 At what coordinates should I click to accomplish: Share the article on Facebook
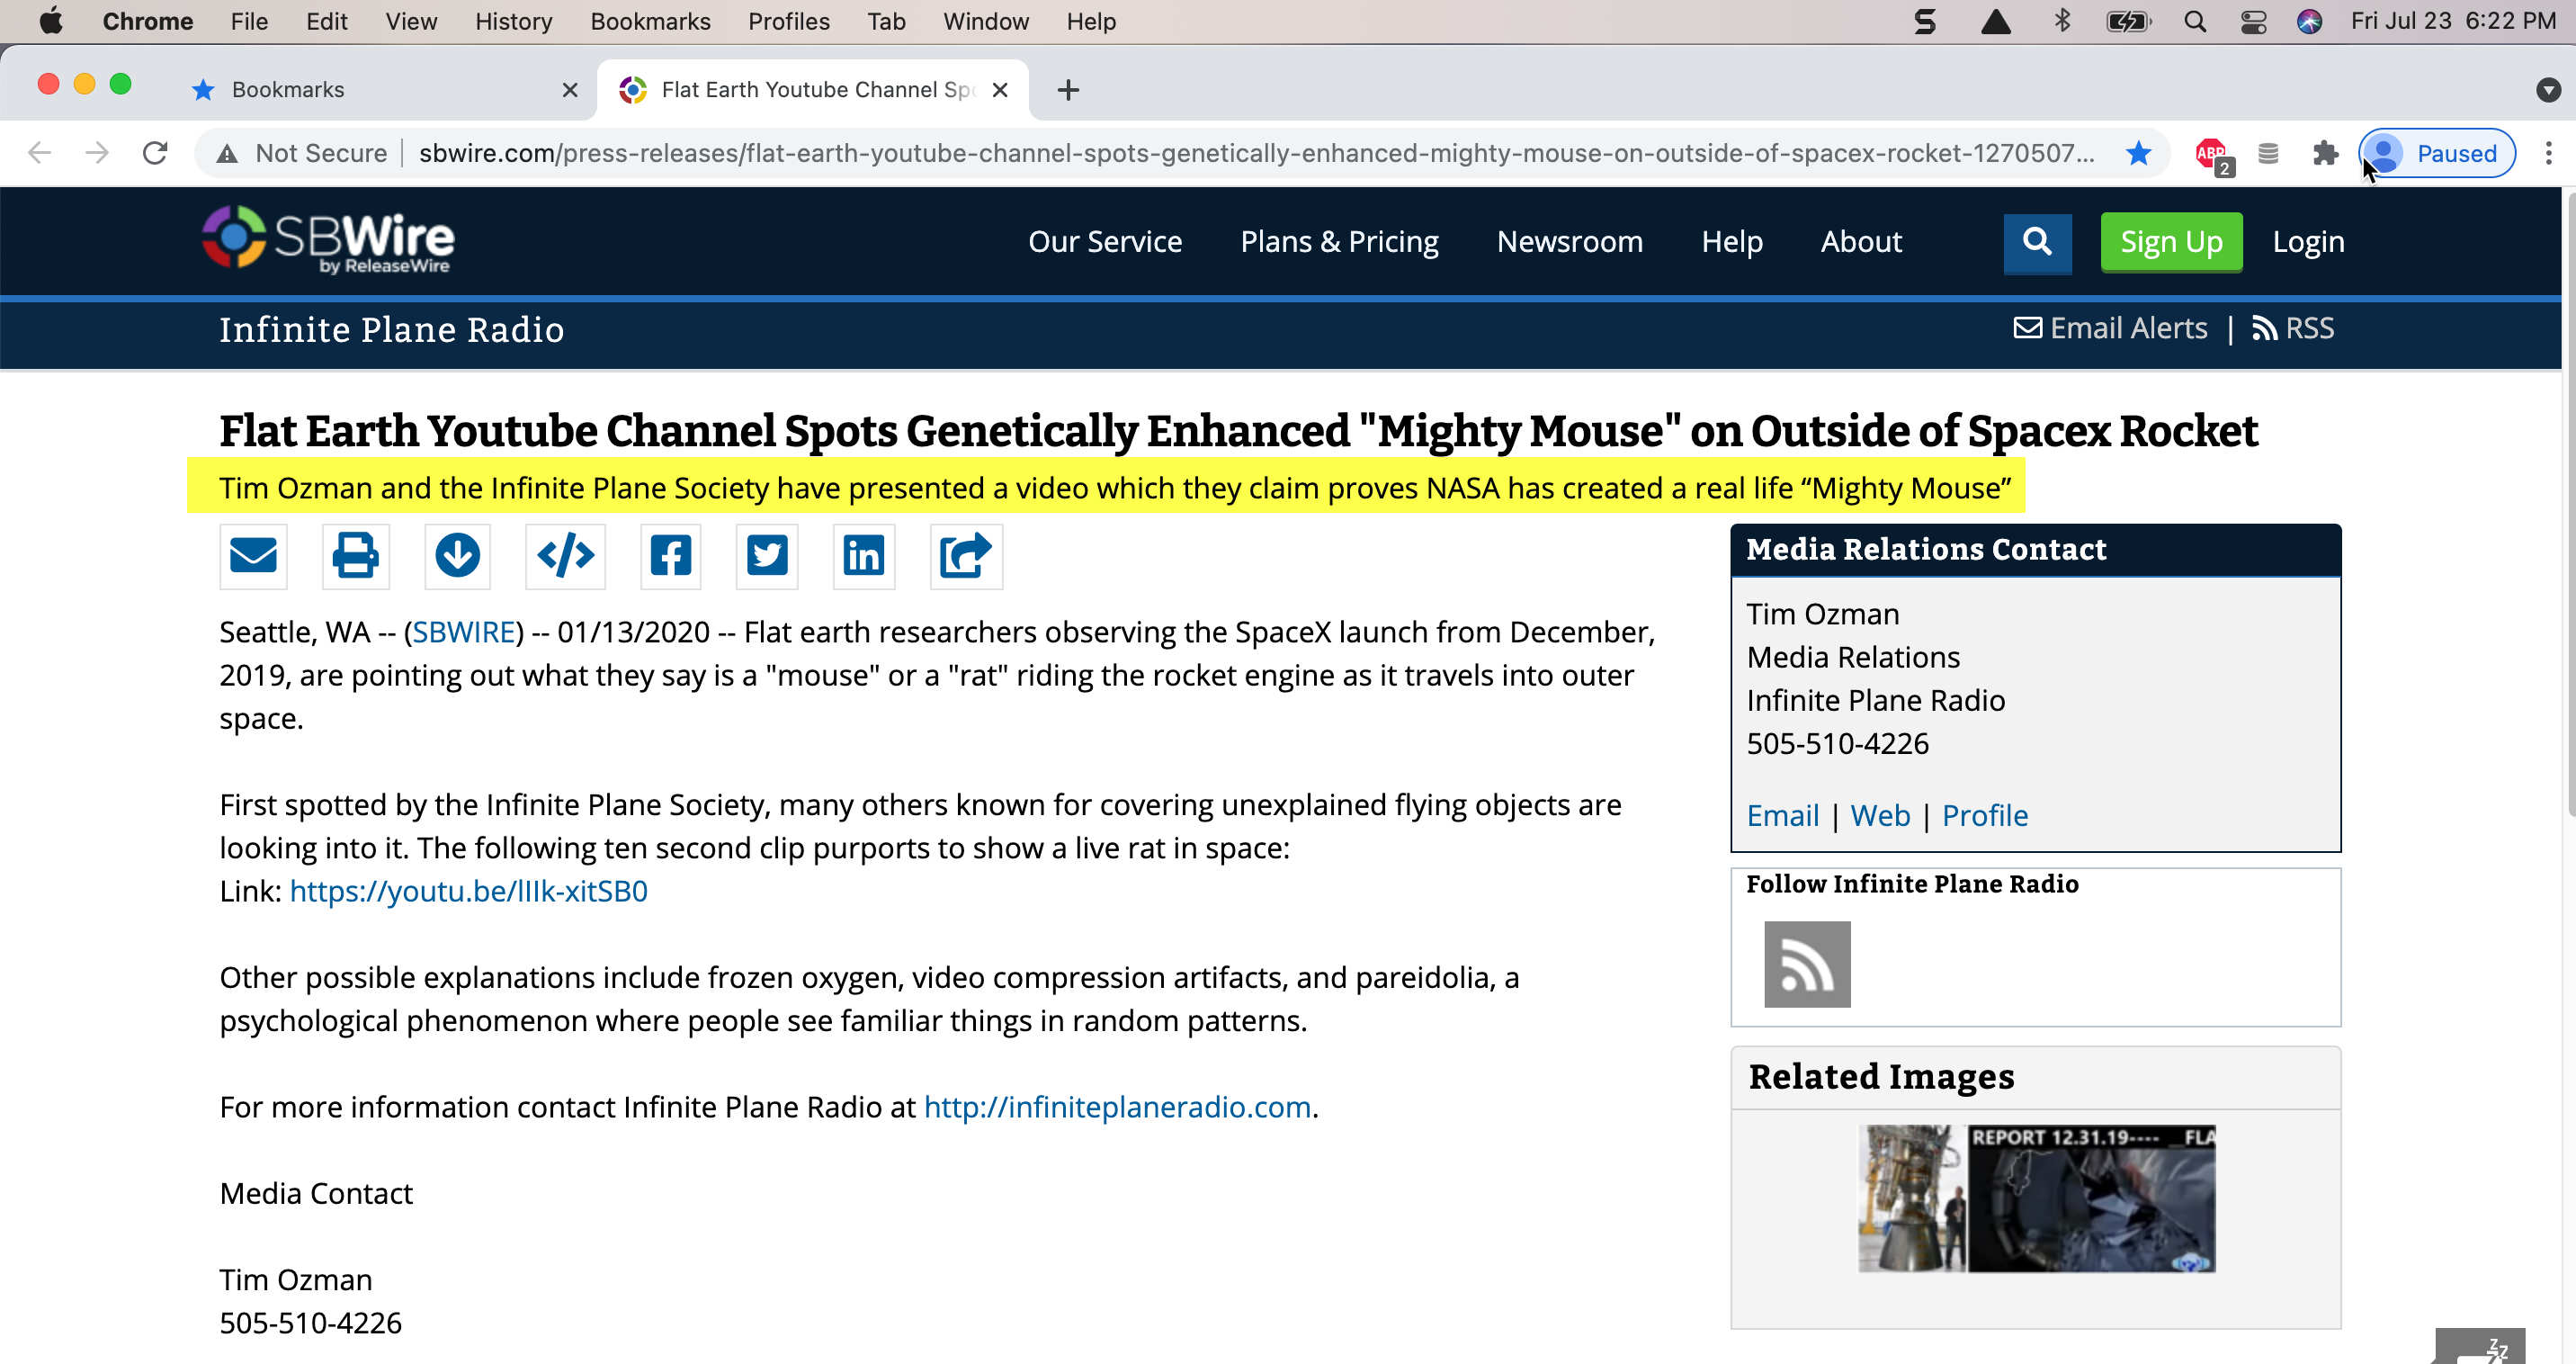click(670, 555)
